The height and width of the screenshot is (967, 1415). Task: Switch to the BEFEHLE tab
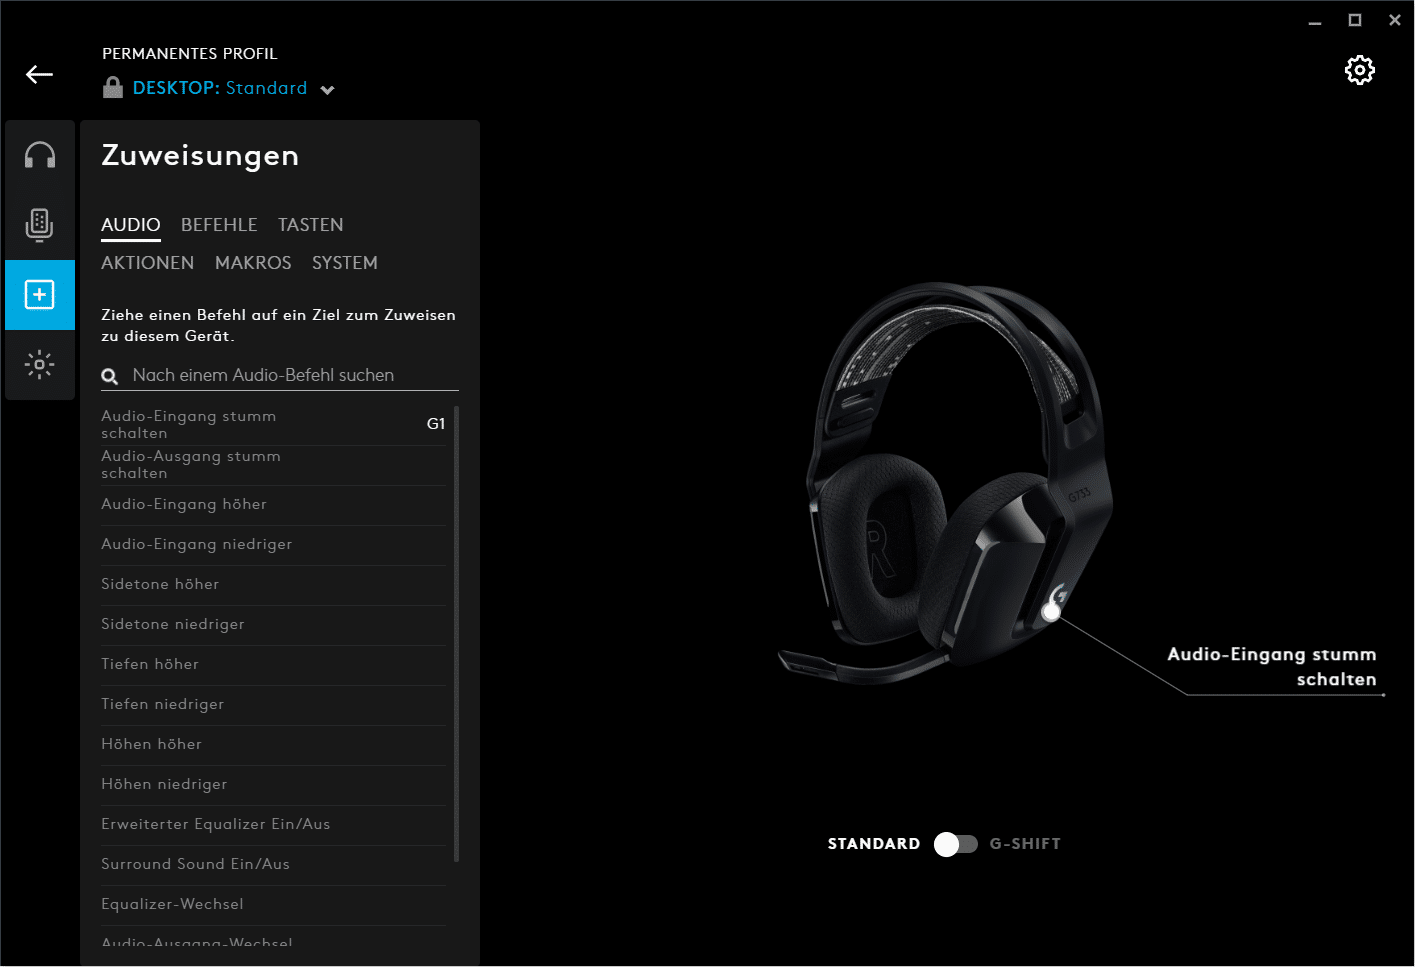pyautogui.click(x=219, y=225)
